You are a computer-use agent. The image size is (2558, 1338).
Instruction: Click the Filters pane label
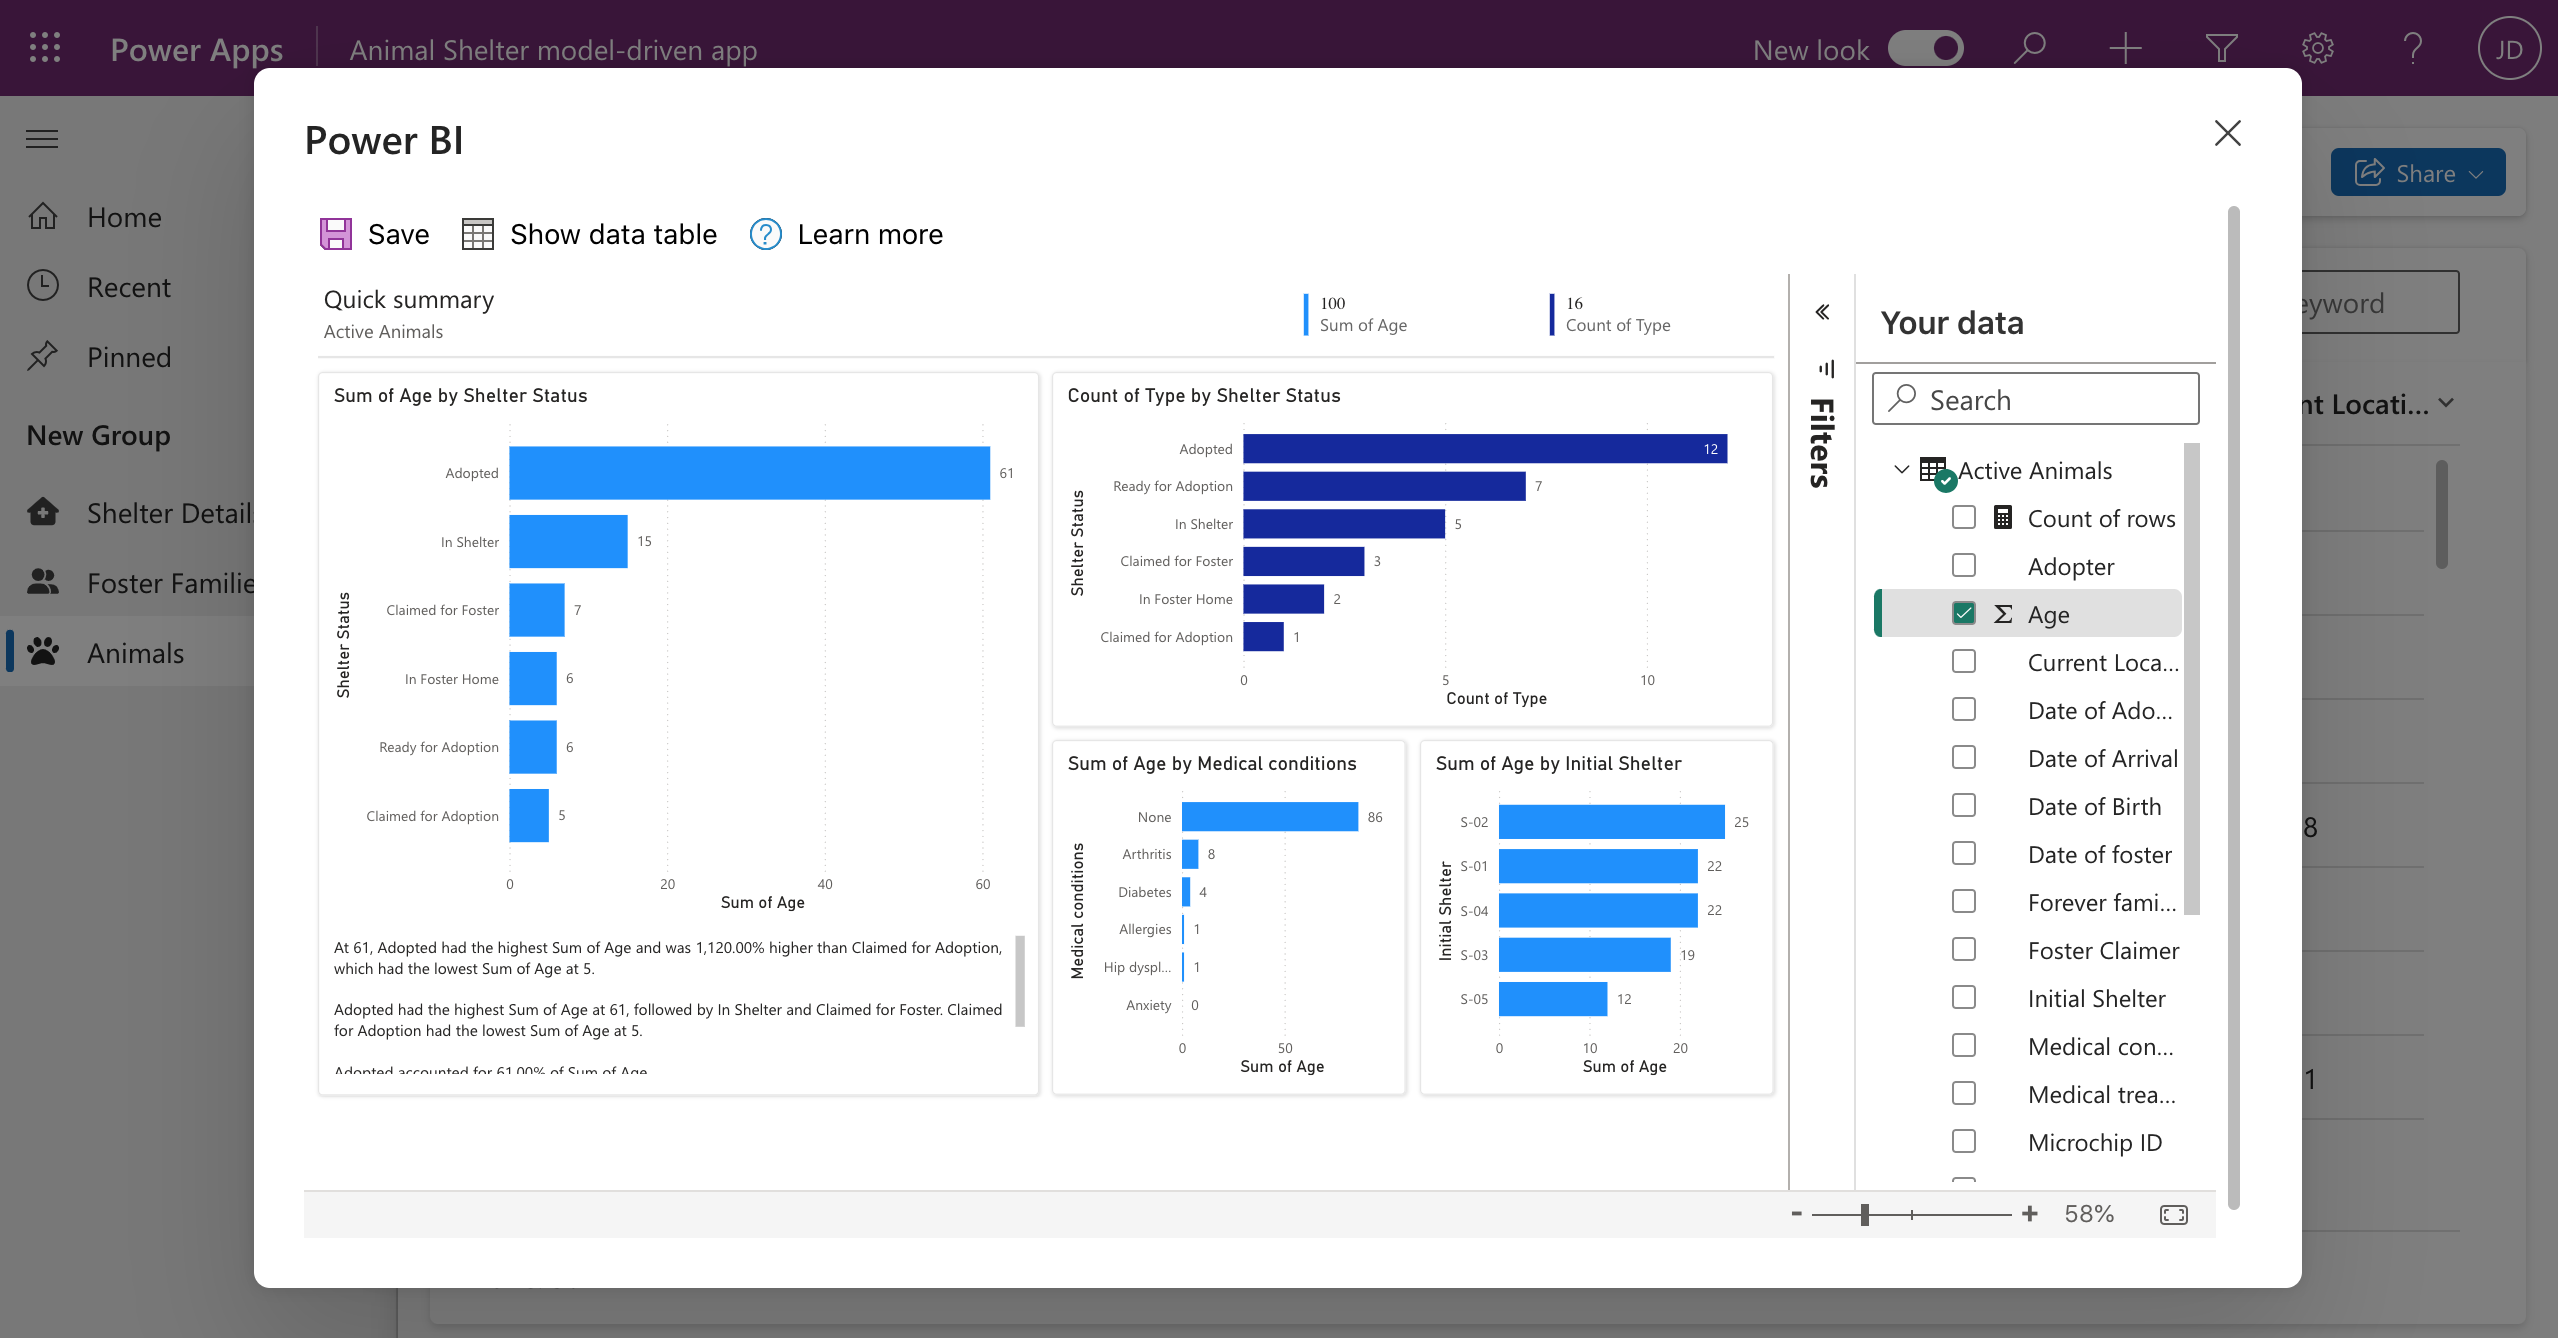tap(1822, 443)
